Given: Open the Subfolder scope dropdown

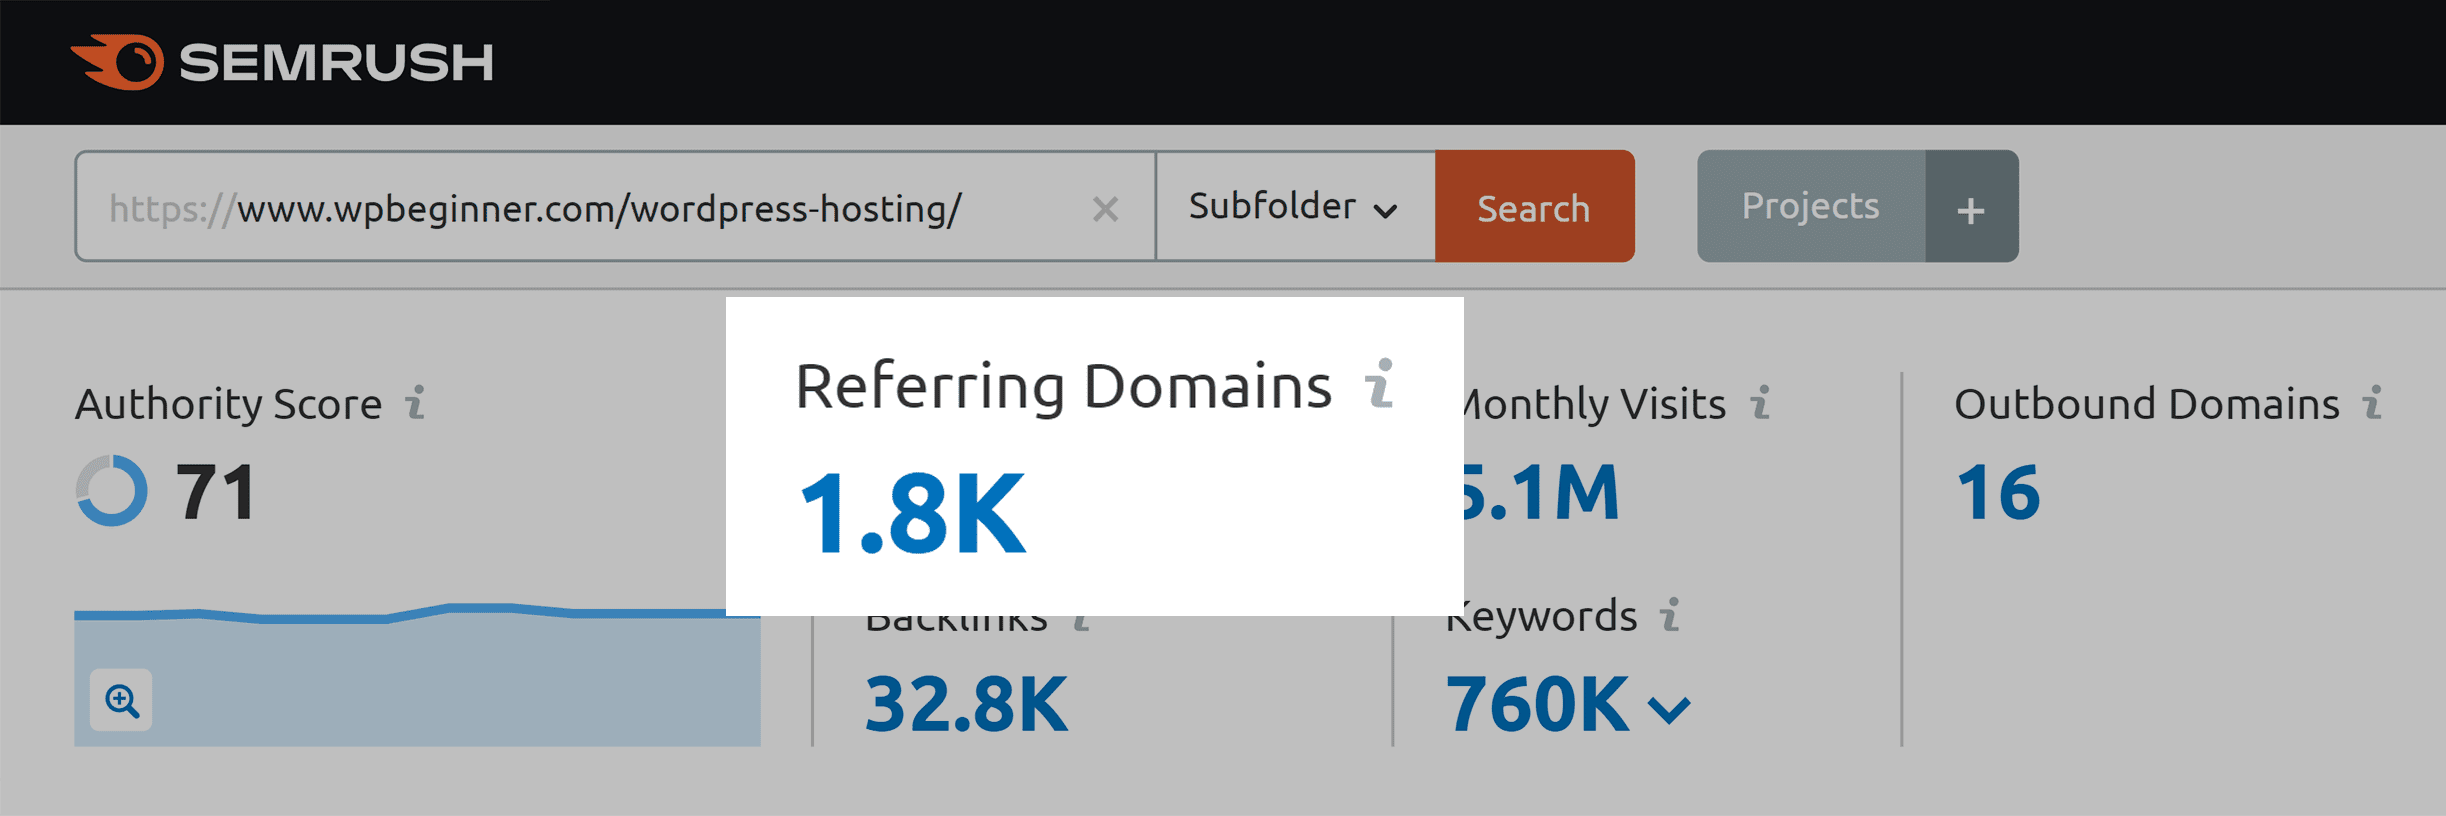Looking at the screenshot, I should tap(1294, 207).
